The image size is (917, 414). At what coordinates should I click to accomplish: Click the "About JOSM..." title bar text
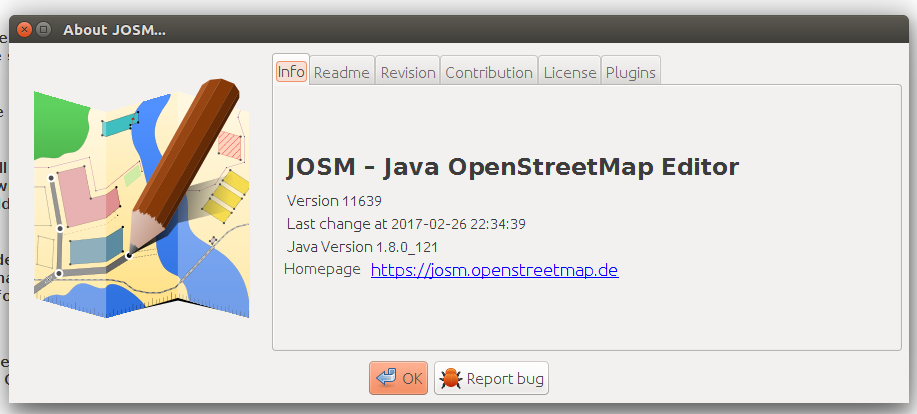pos(114,29)
